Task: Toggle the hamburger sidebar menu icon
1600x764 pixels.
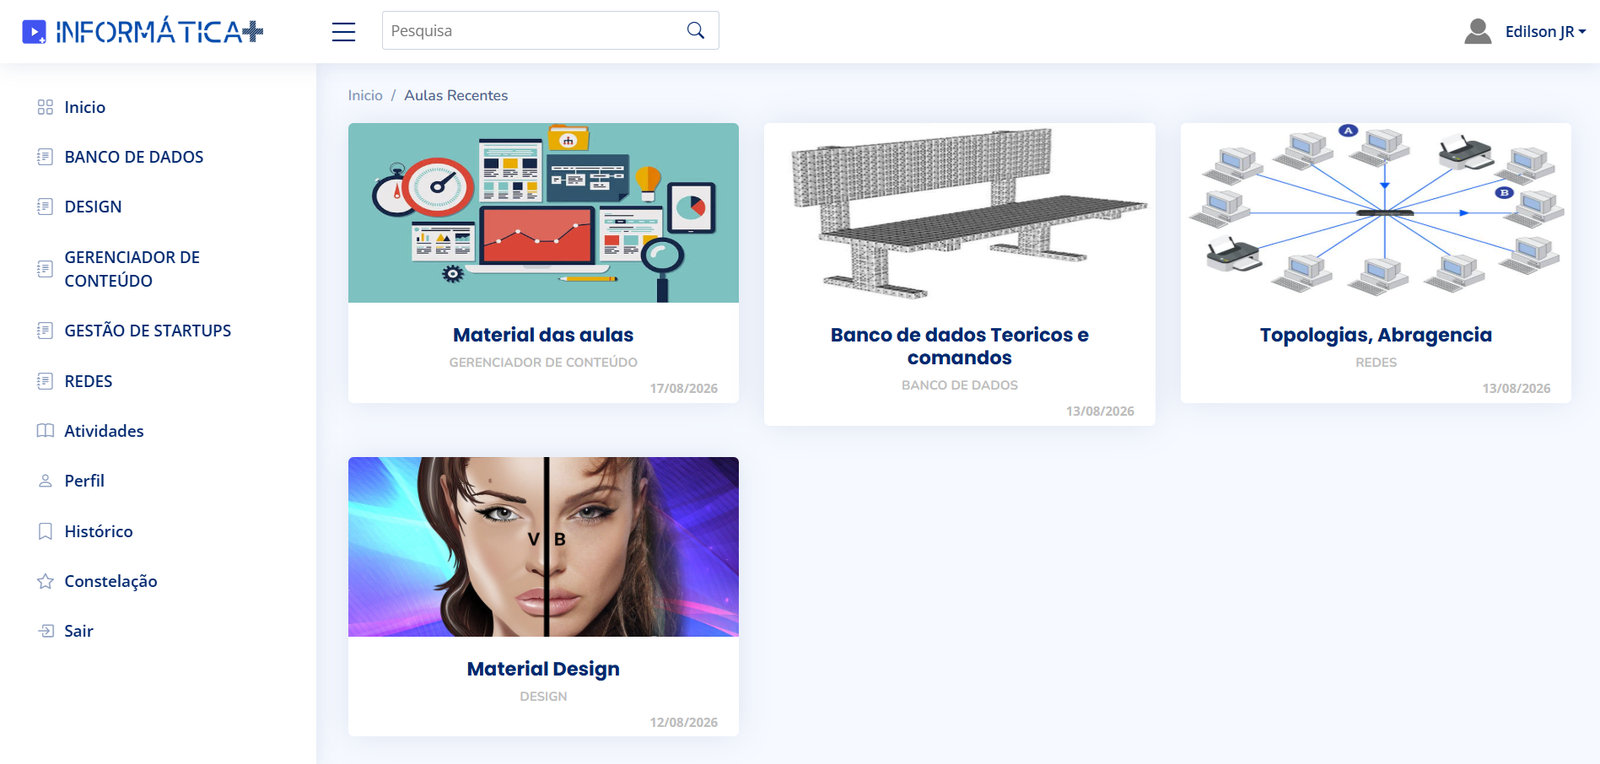Action: point(343,32)
